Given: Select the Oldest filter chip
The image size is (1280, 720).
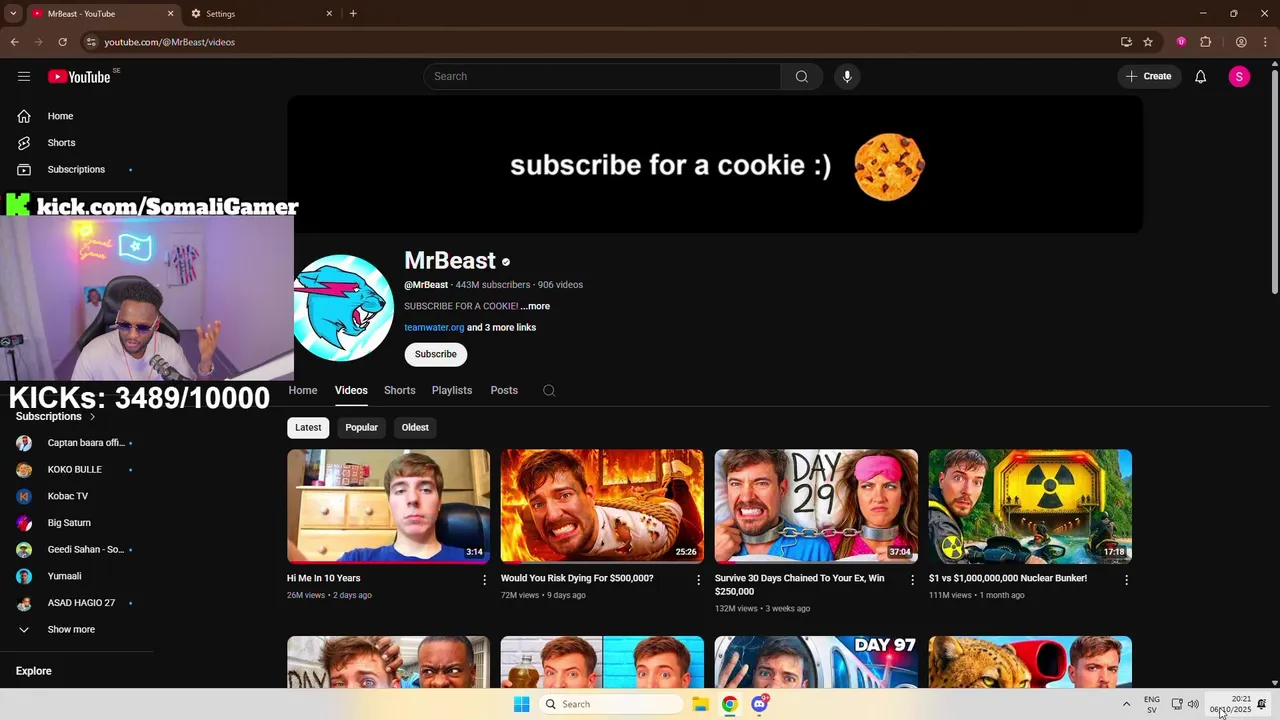Looking at the screenshot, I should tap(415, 427).
